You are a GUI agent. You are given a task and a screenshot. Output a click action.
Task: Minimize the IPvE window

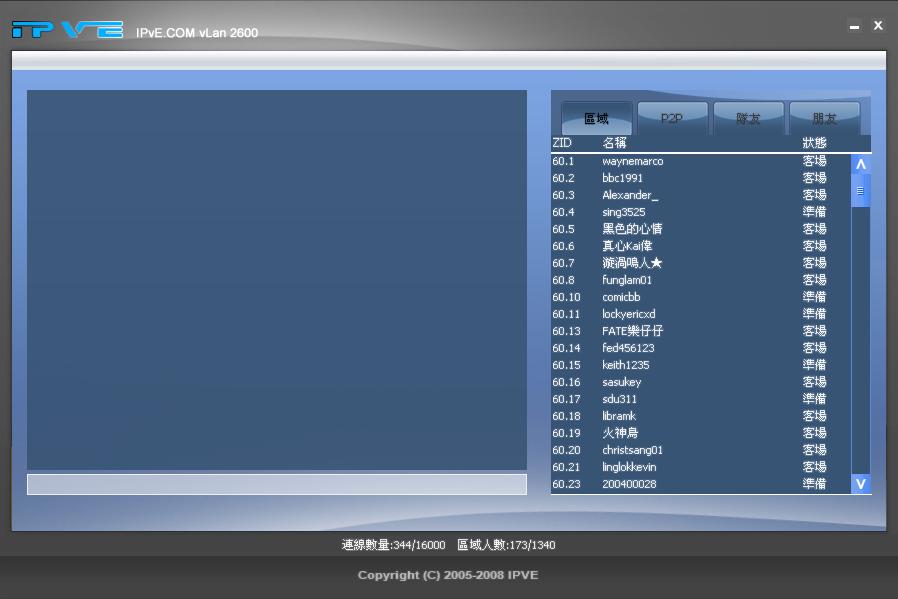click(x=854, y=26)
